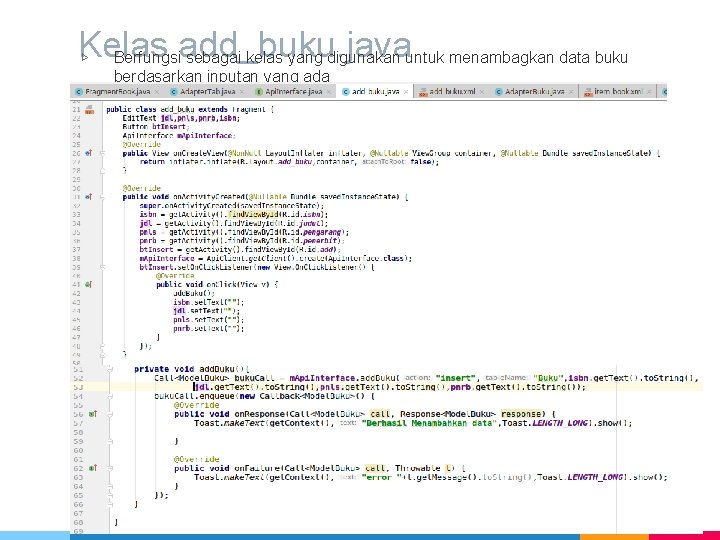
Task: Click the fold end marker at line 59
Action: click(x=110, y=441)
